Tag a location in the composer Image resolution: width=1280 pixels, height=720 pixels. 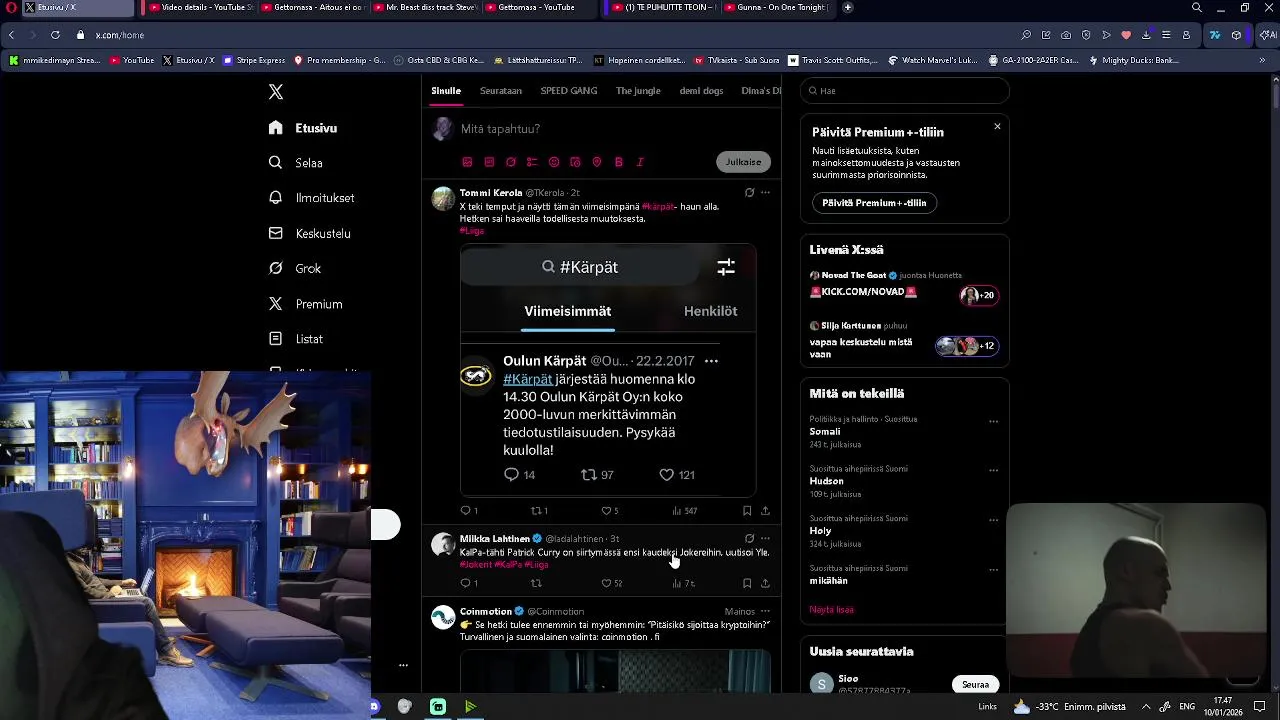(597, 162)
